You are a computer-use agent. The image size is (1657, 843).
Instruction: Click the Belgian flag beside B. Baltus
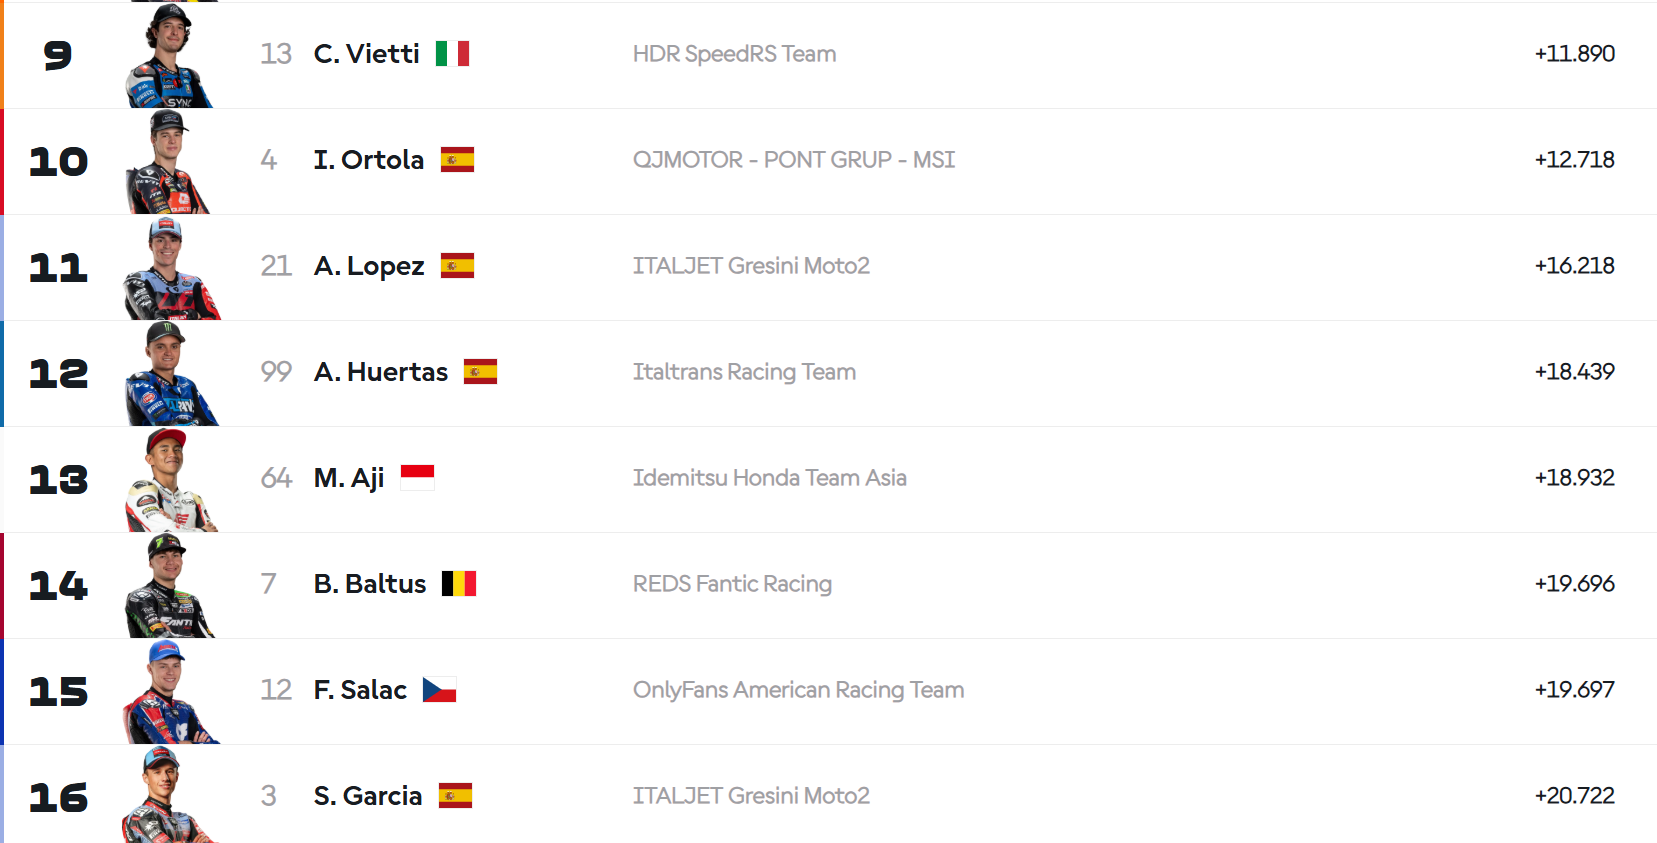459,584
